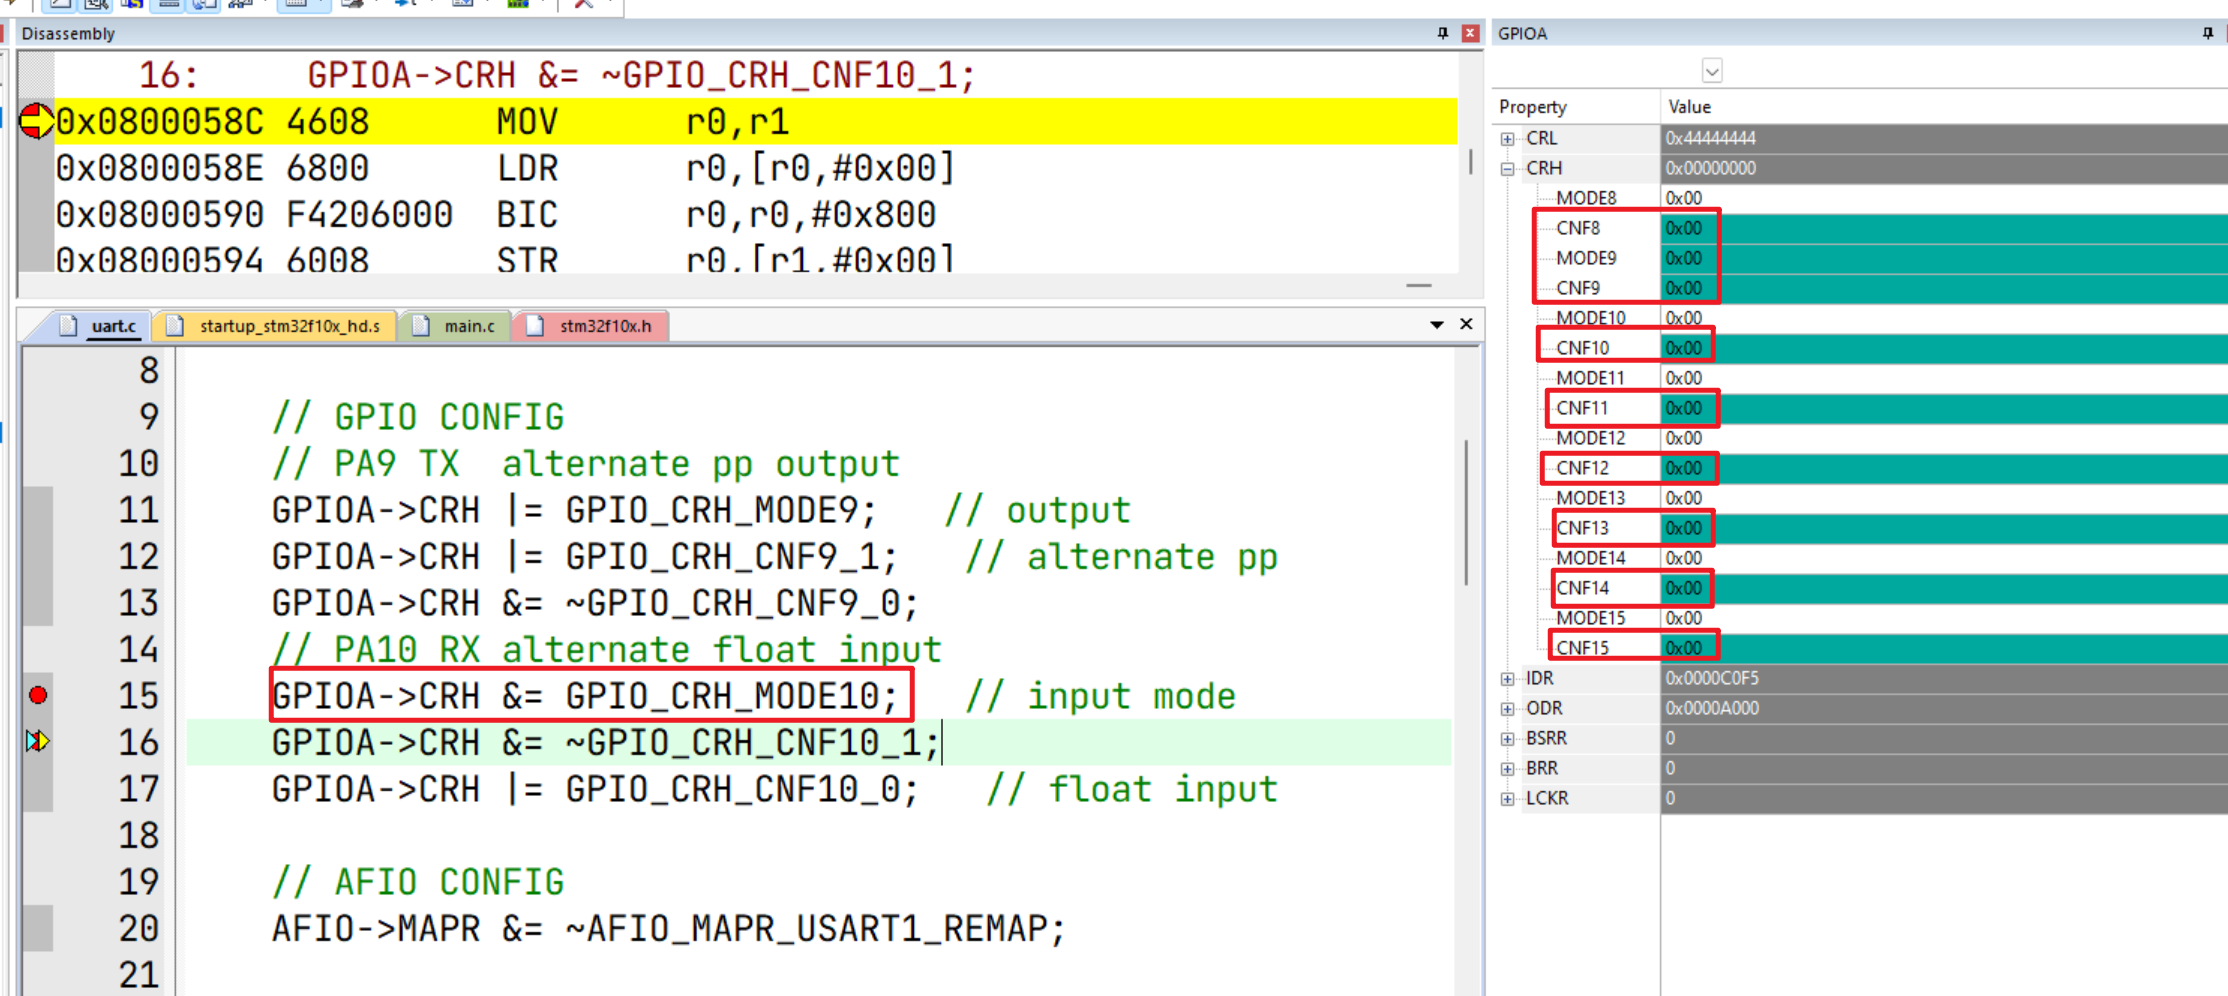Click the CNF10 value field 0x00
Image resolution: width=2228 pixels, height=996 pixels.
(1944, 348)
